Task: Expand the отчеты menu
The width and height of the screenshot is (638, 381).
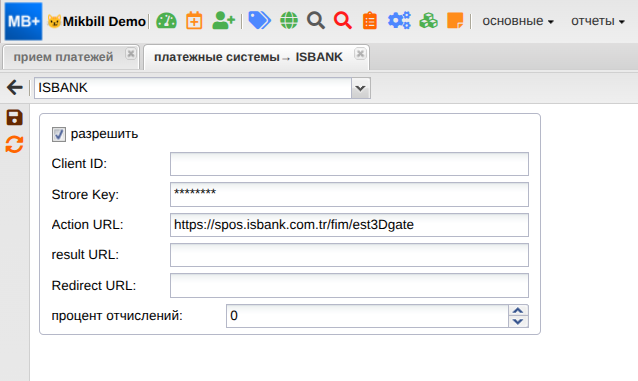Action: click(x=598, y=21)
